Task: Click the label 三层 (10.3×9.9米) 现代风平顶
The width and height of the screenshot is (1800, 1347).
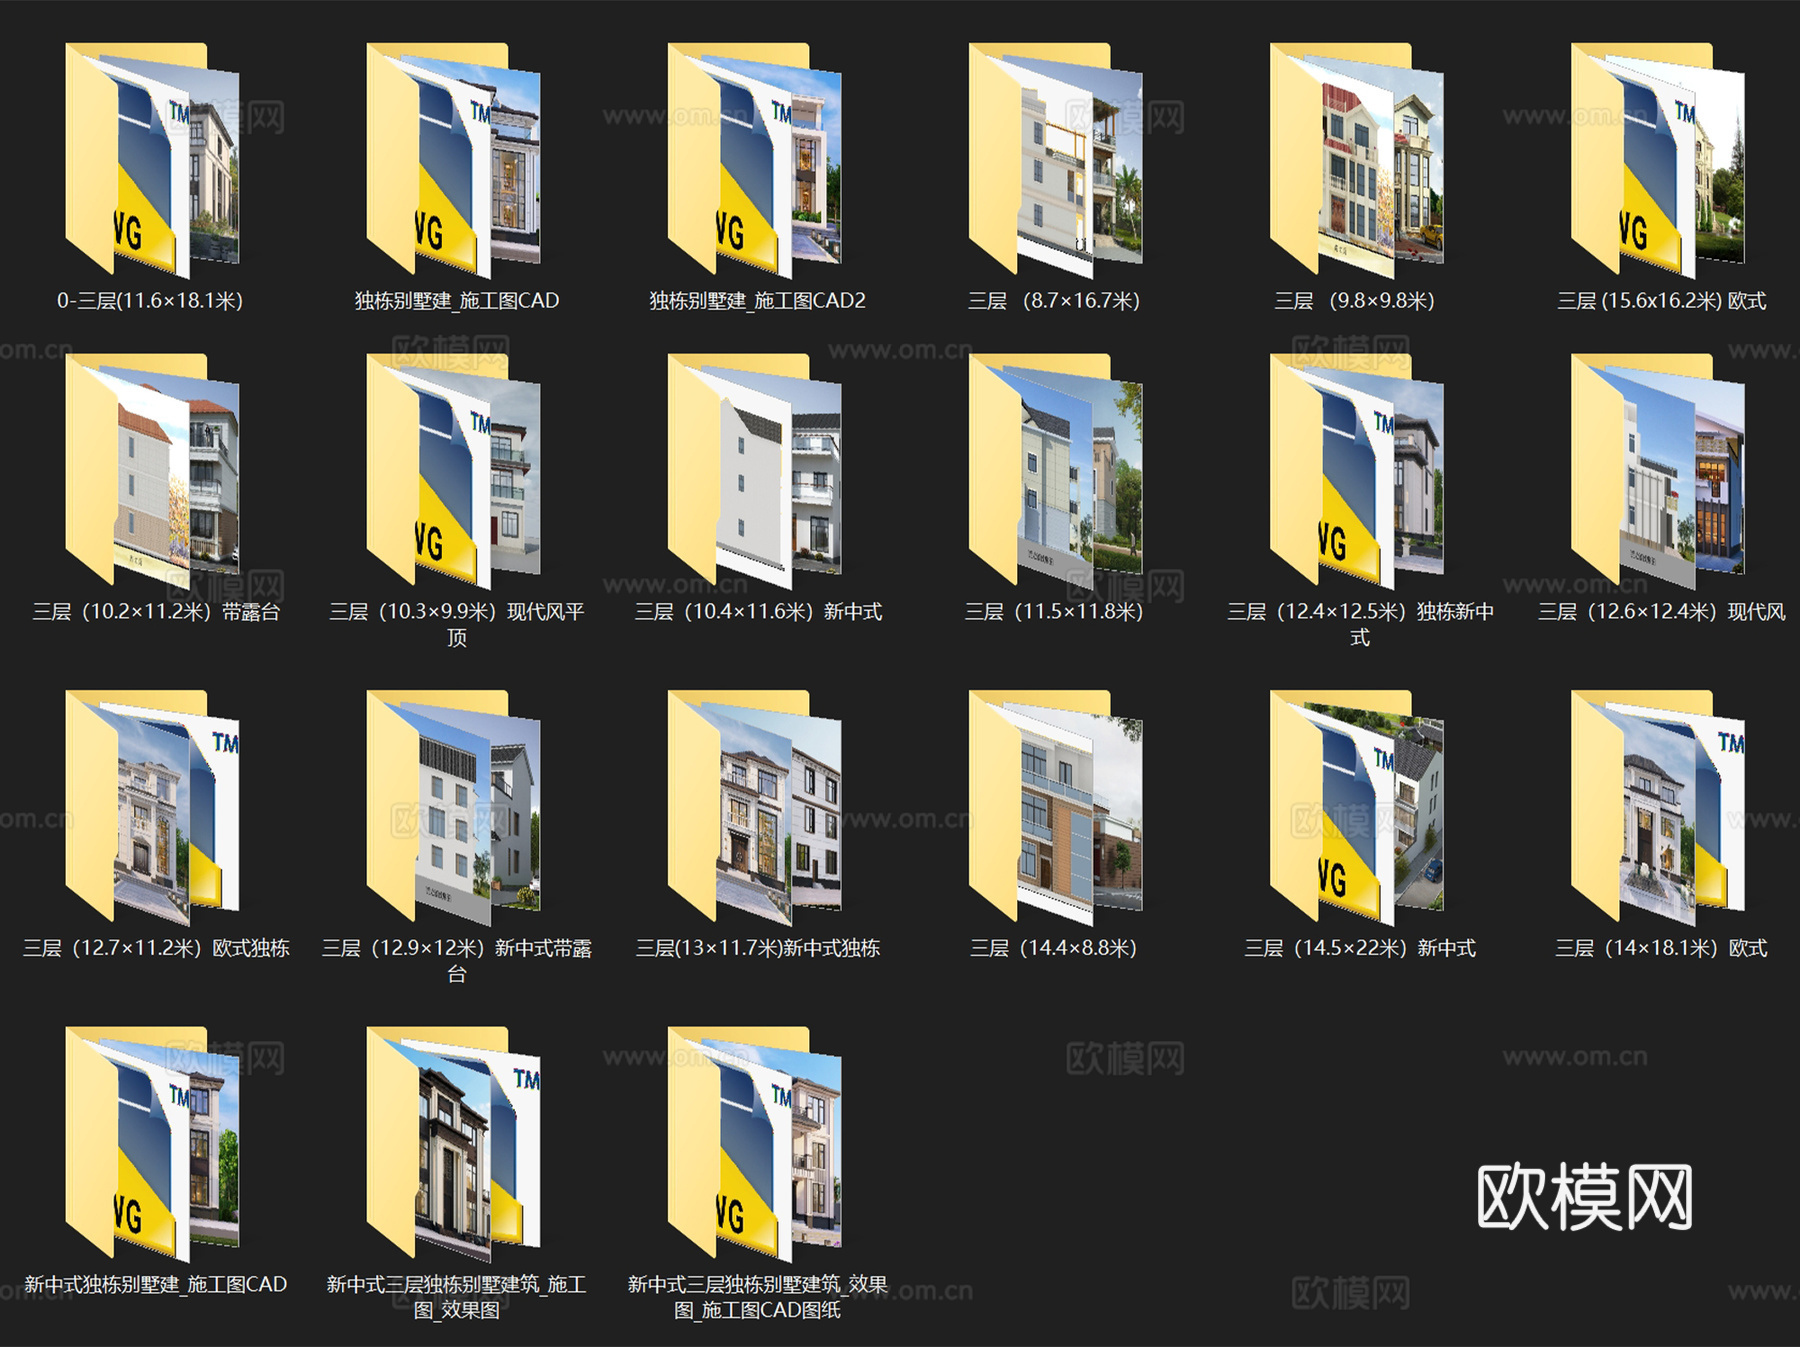Action: 457,624
